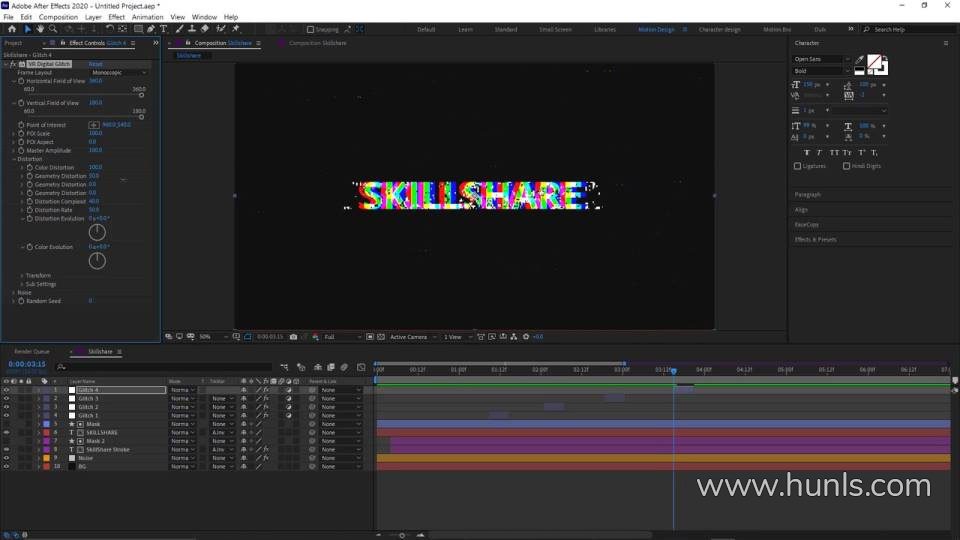This screenshot has height=540, width=960.
Task: Switch to the Libraries workspace
Action: pyautogui.click(x=605, y=29)
